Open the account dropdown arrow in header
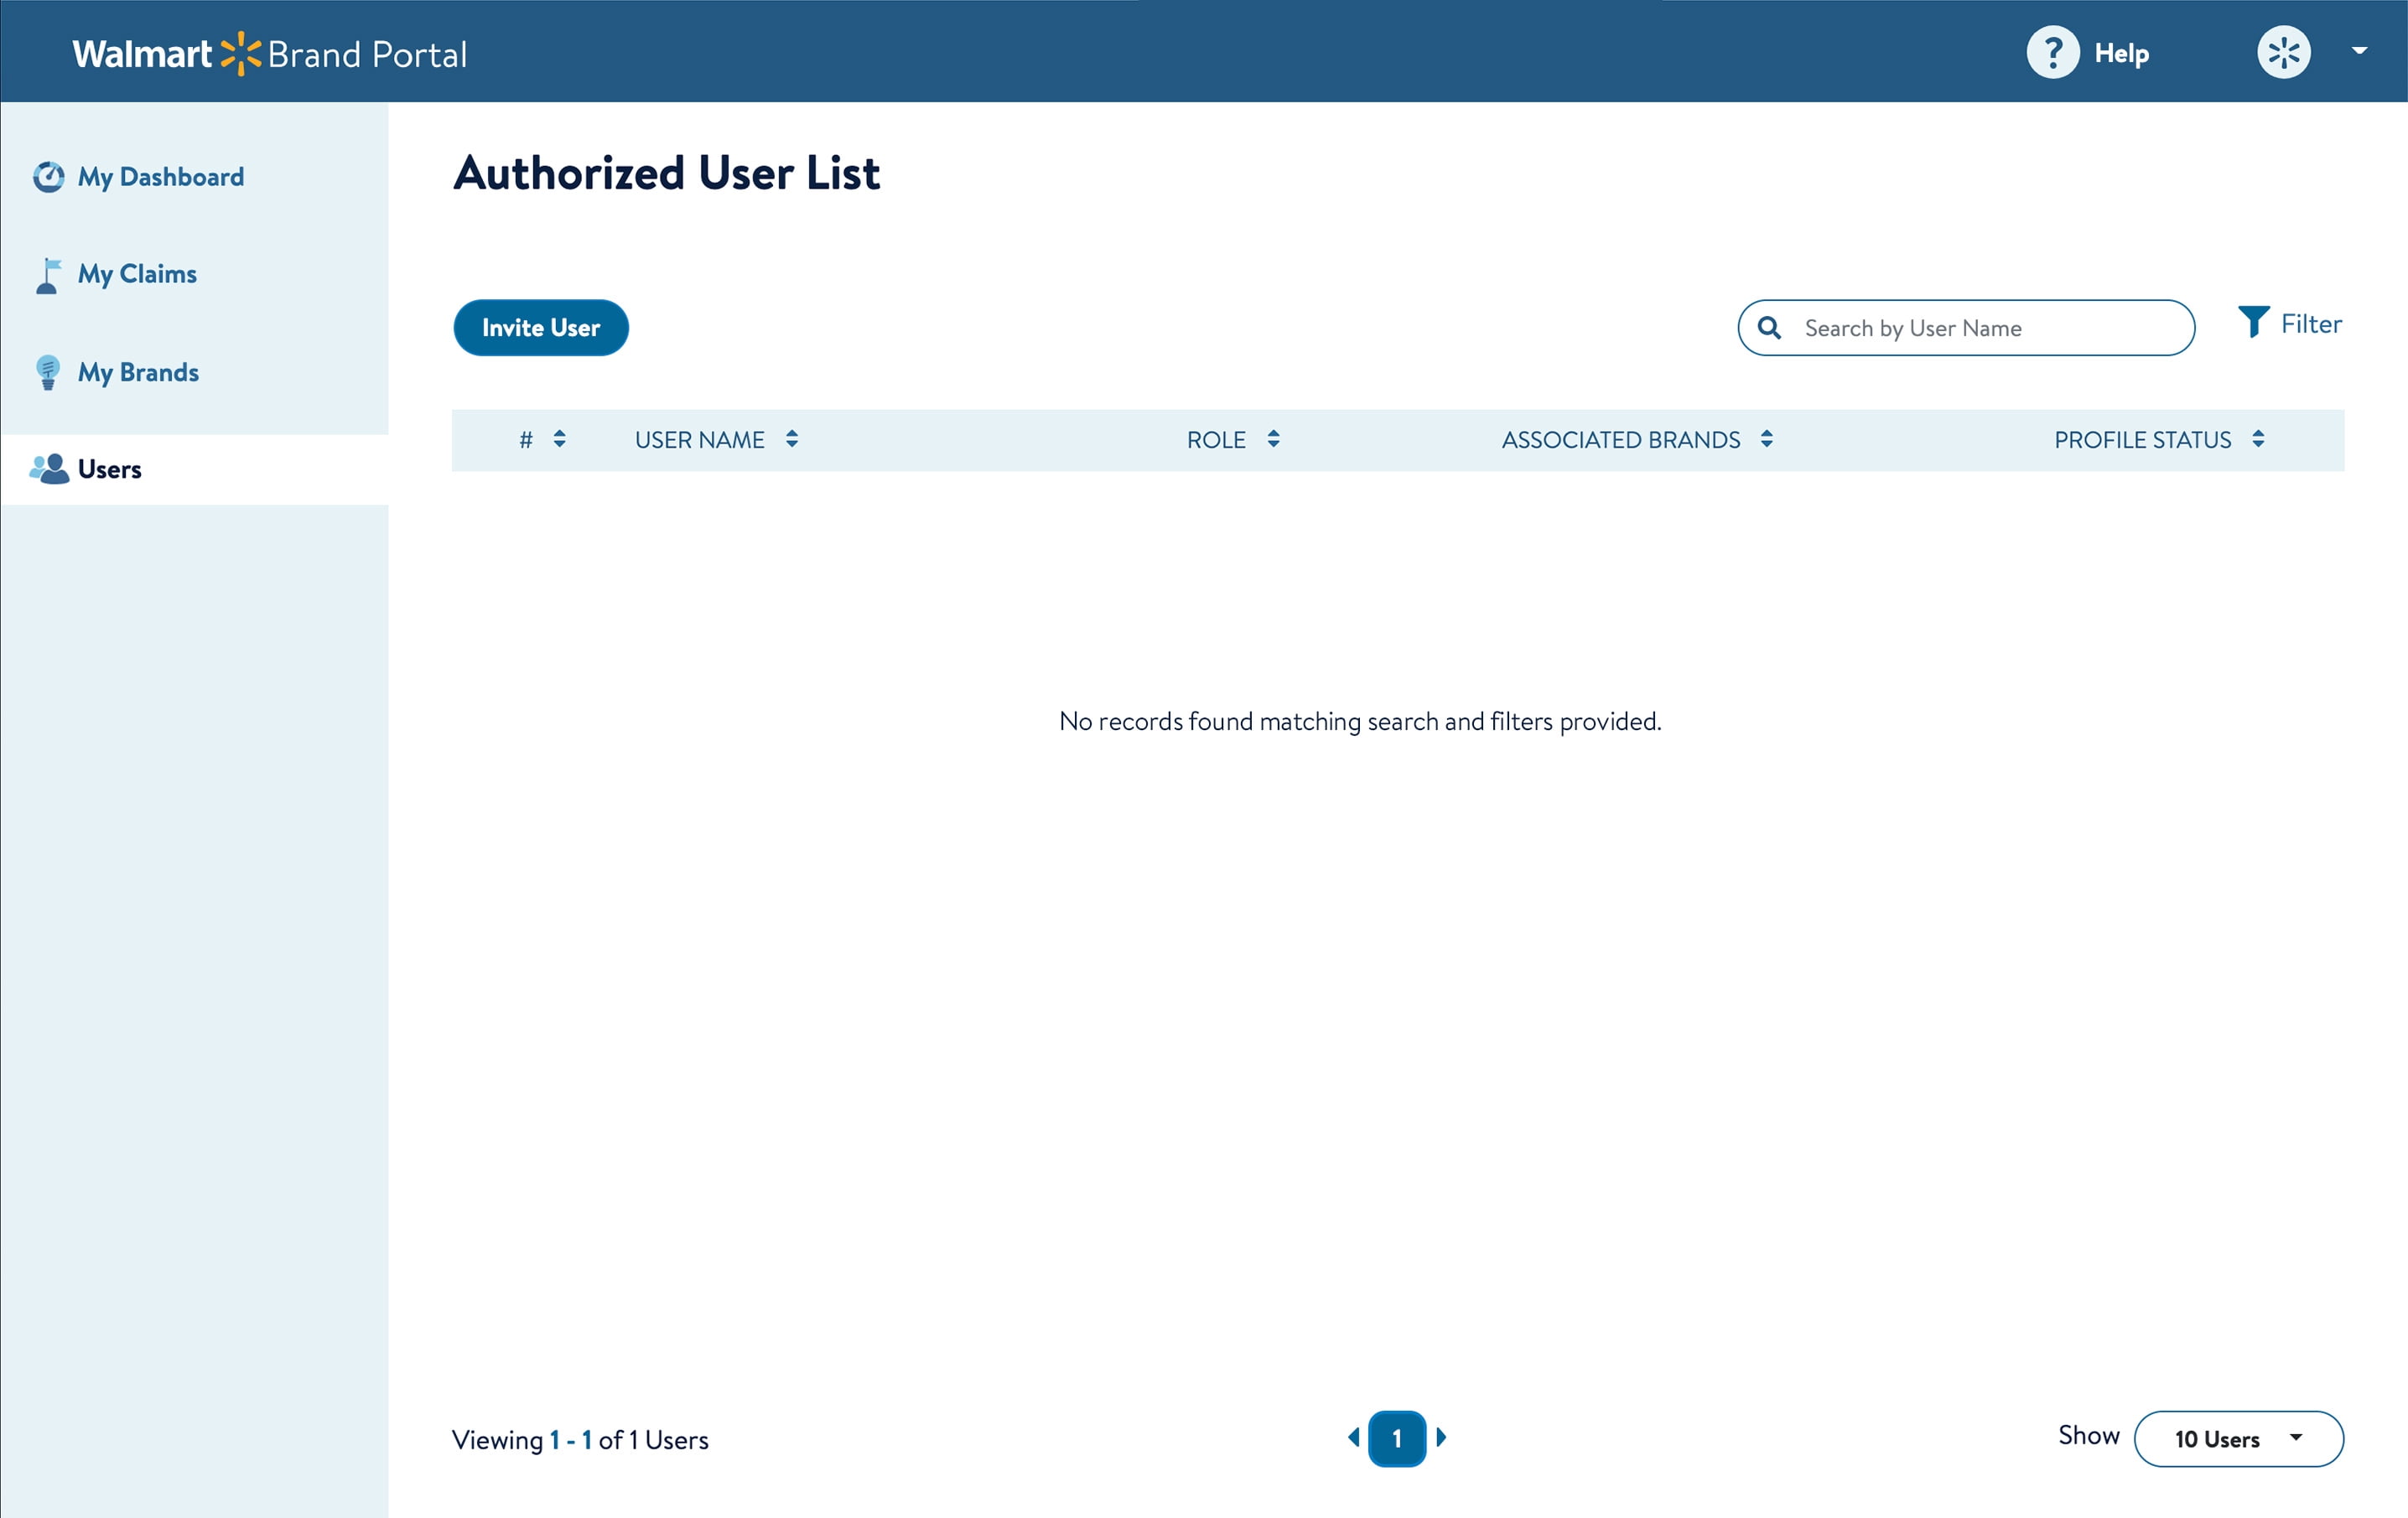 pyautogui.click(x=2359, y=51)
